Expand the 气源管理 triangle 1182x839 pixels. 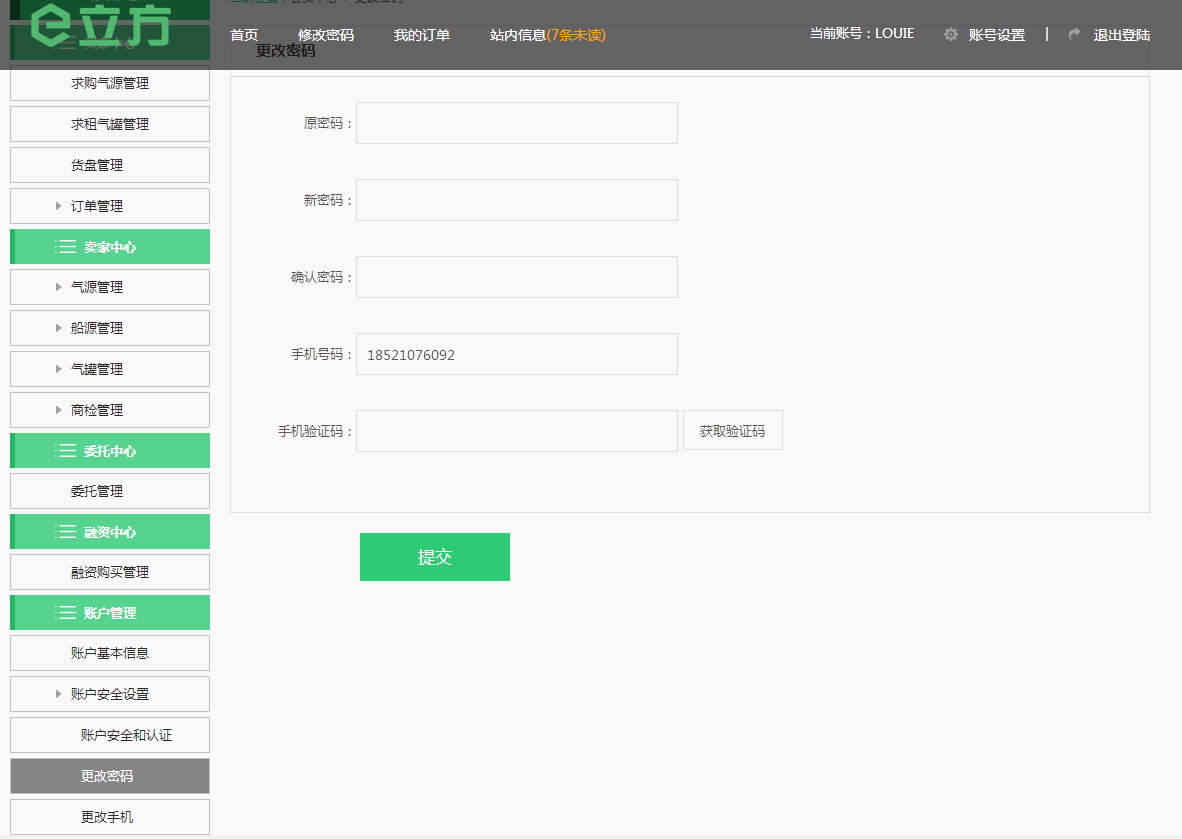coord(59,287)
